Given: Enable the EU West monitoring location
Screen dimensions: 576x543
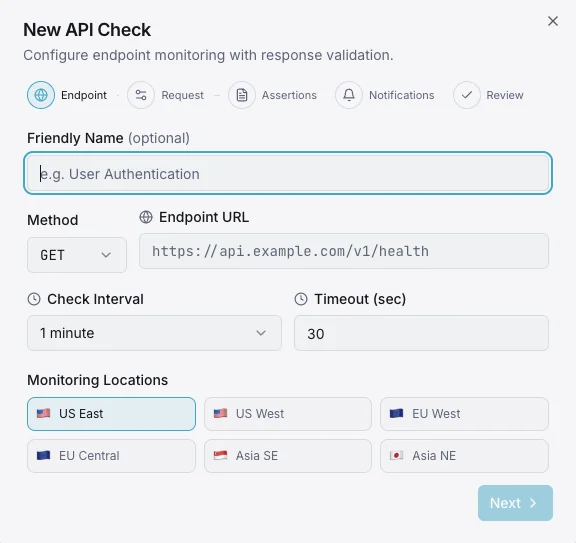Looking at the screenshot, I should point(464,414).
